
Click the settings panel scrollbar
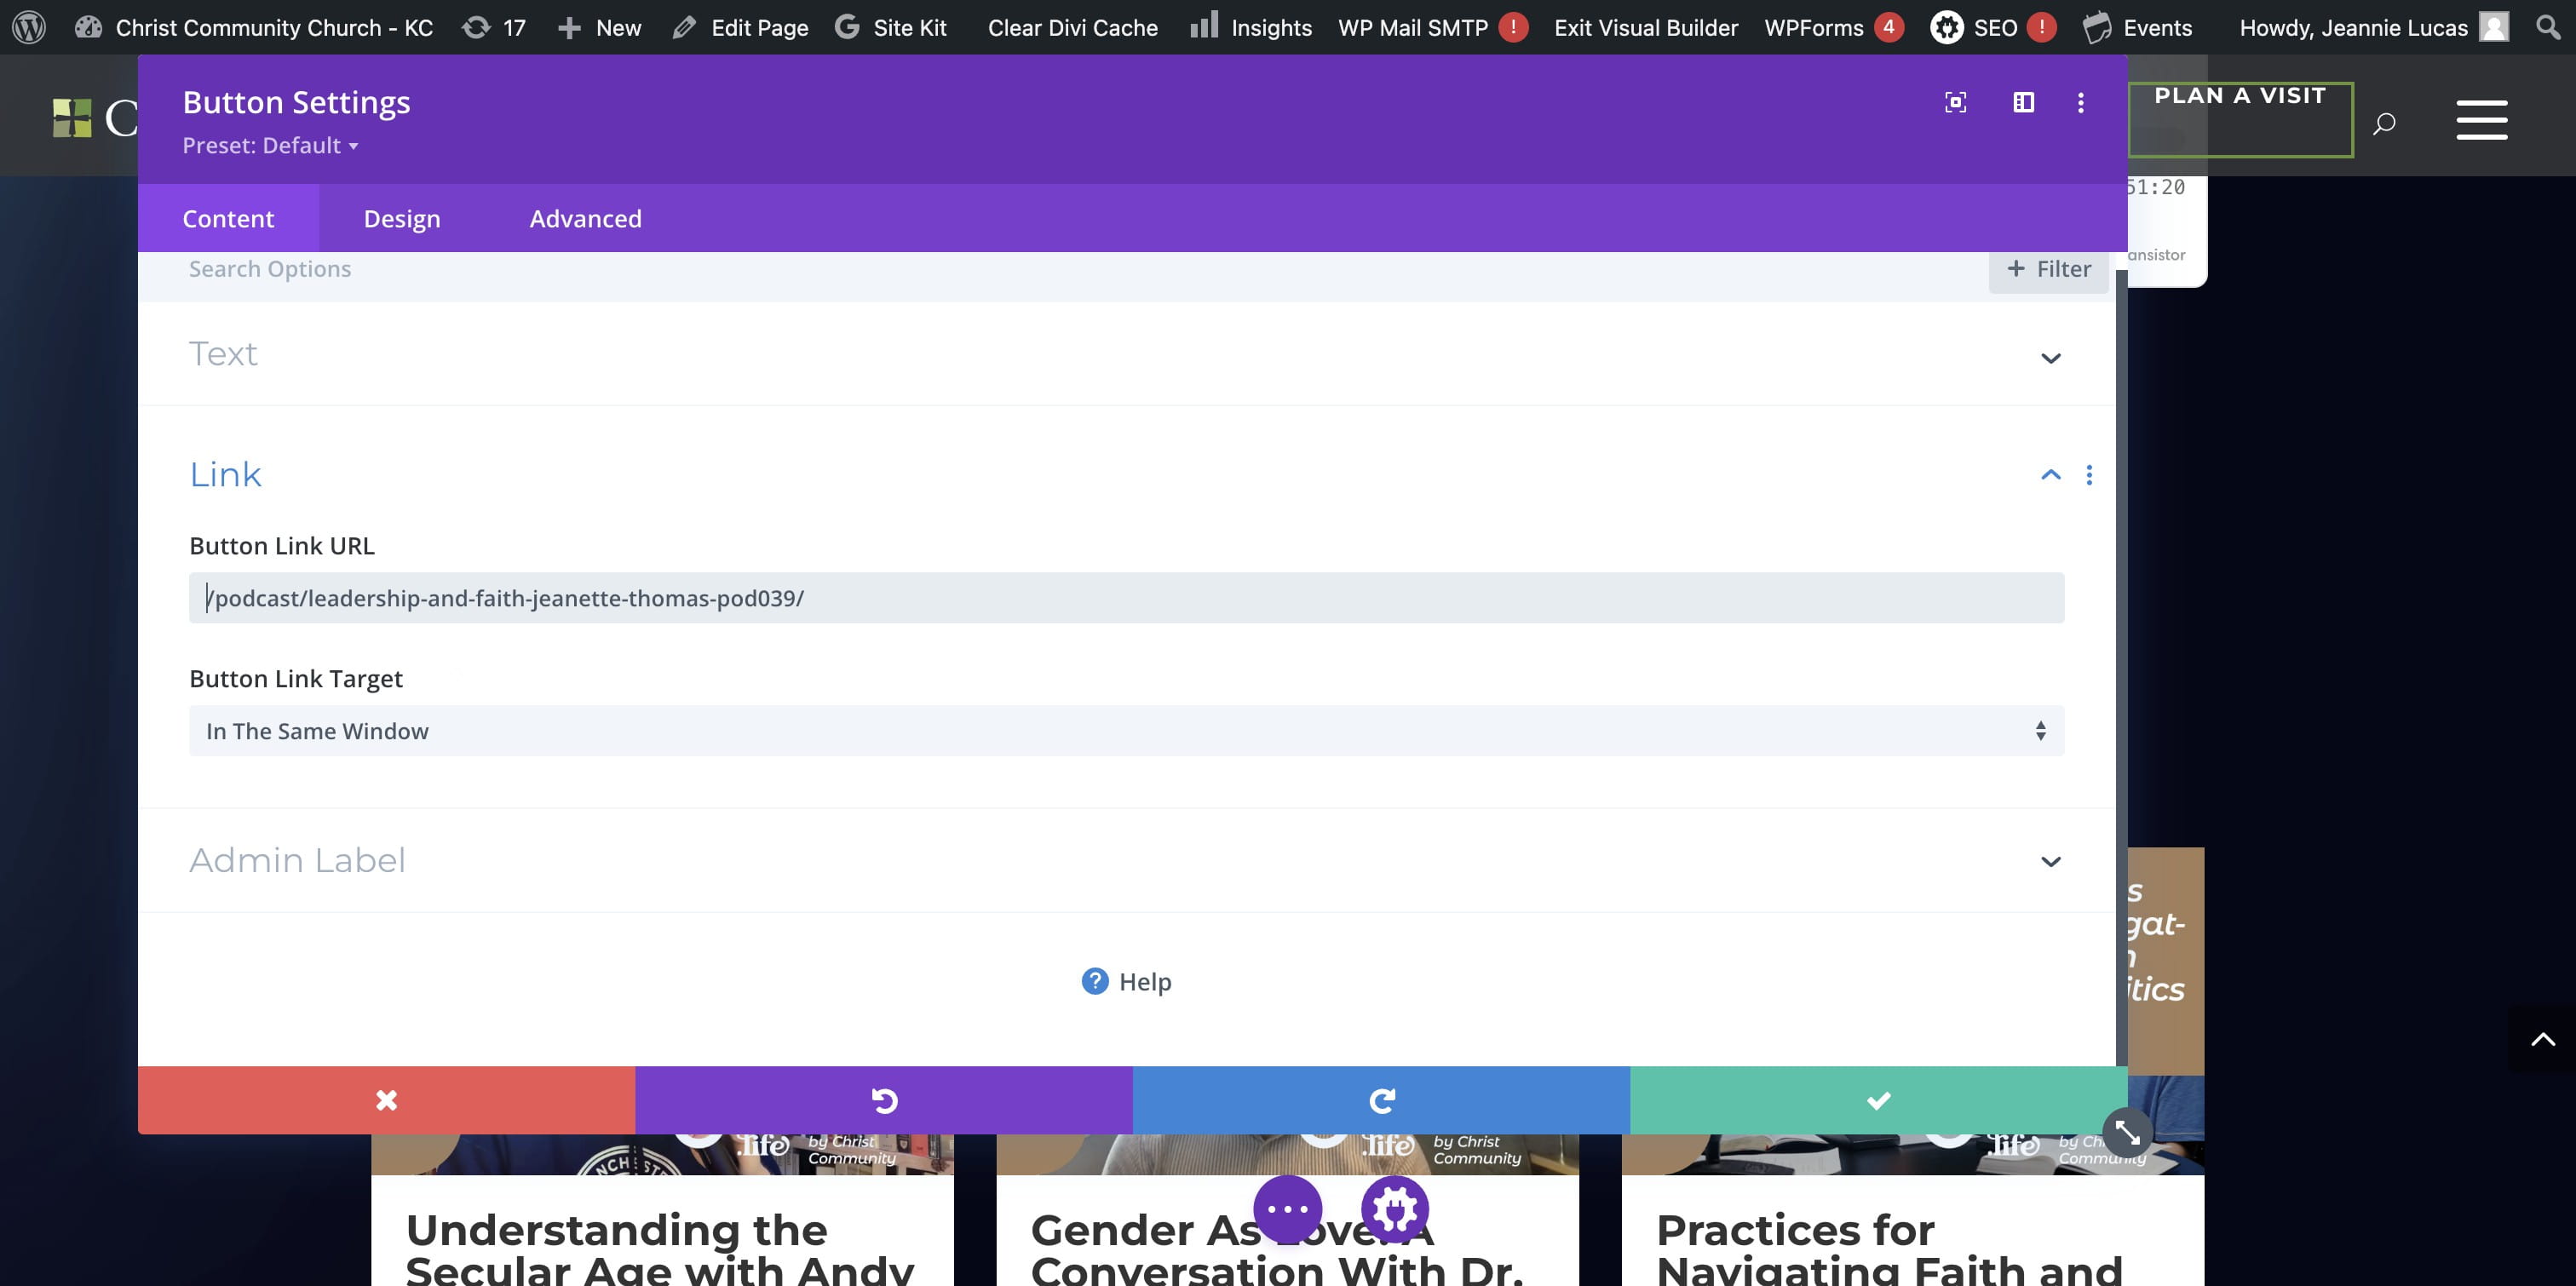pyautogui.click(x=2121, y=668)
